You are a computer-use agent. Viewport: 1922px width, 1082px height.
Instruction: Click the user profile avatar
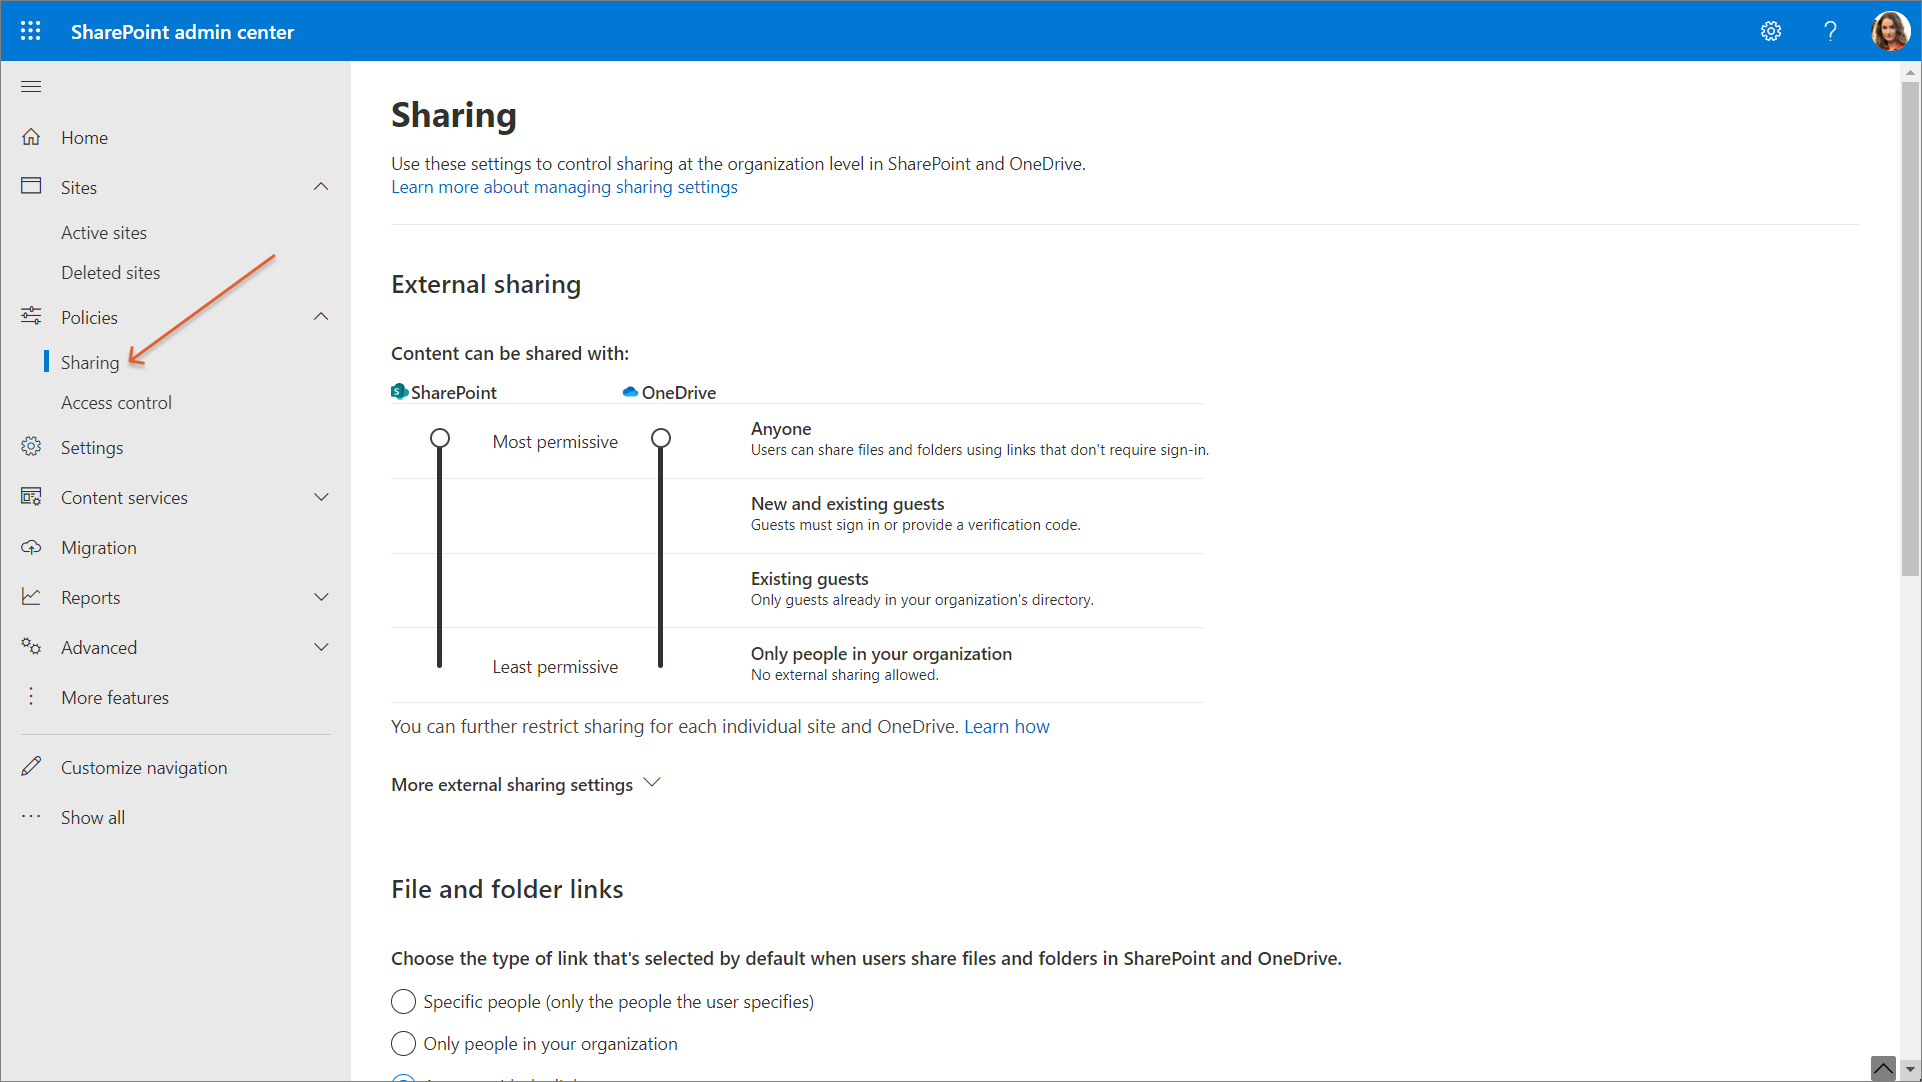point(1890,31)
